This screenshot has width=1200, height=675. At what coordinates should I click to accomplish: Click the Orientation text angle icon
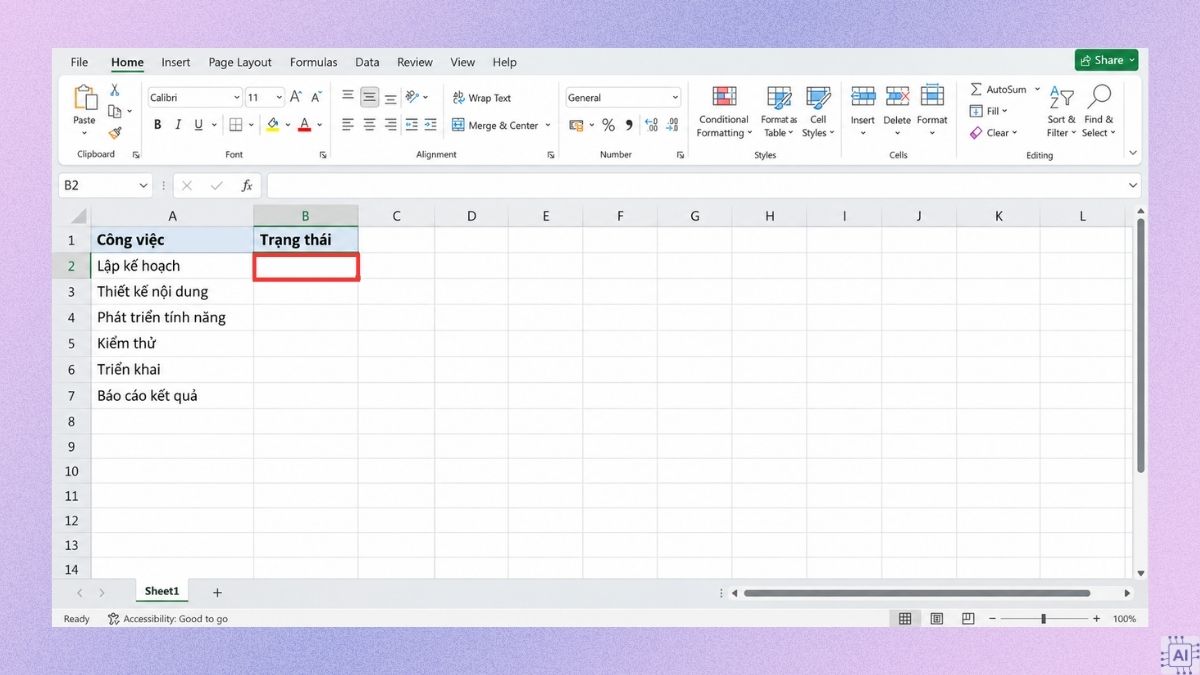click(x=414, y=97)
